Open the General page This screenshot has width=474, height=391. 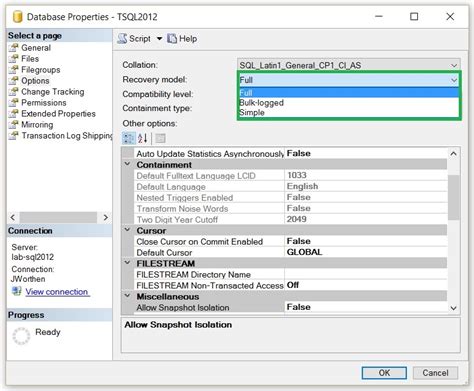pyautogui.click(x=36, y=48)
